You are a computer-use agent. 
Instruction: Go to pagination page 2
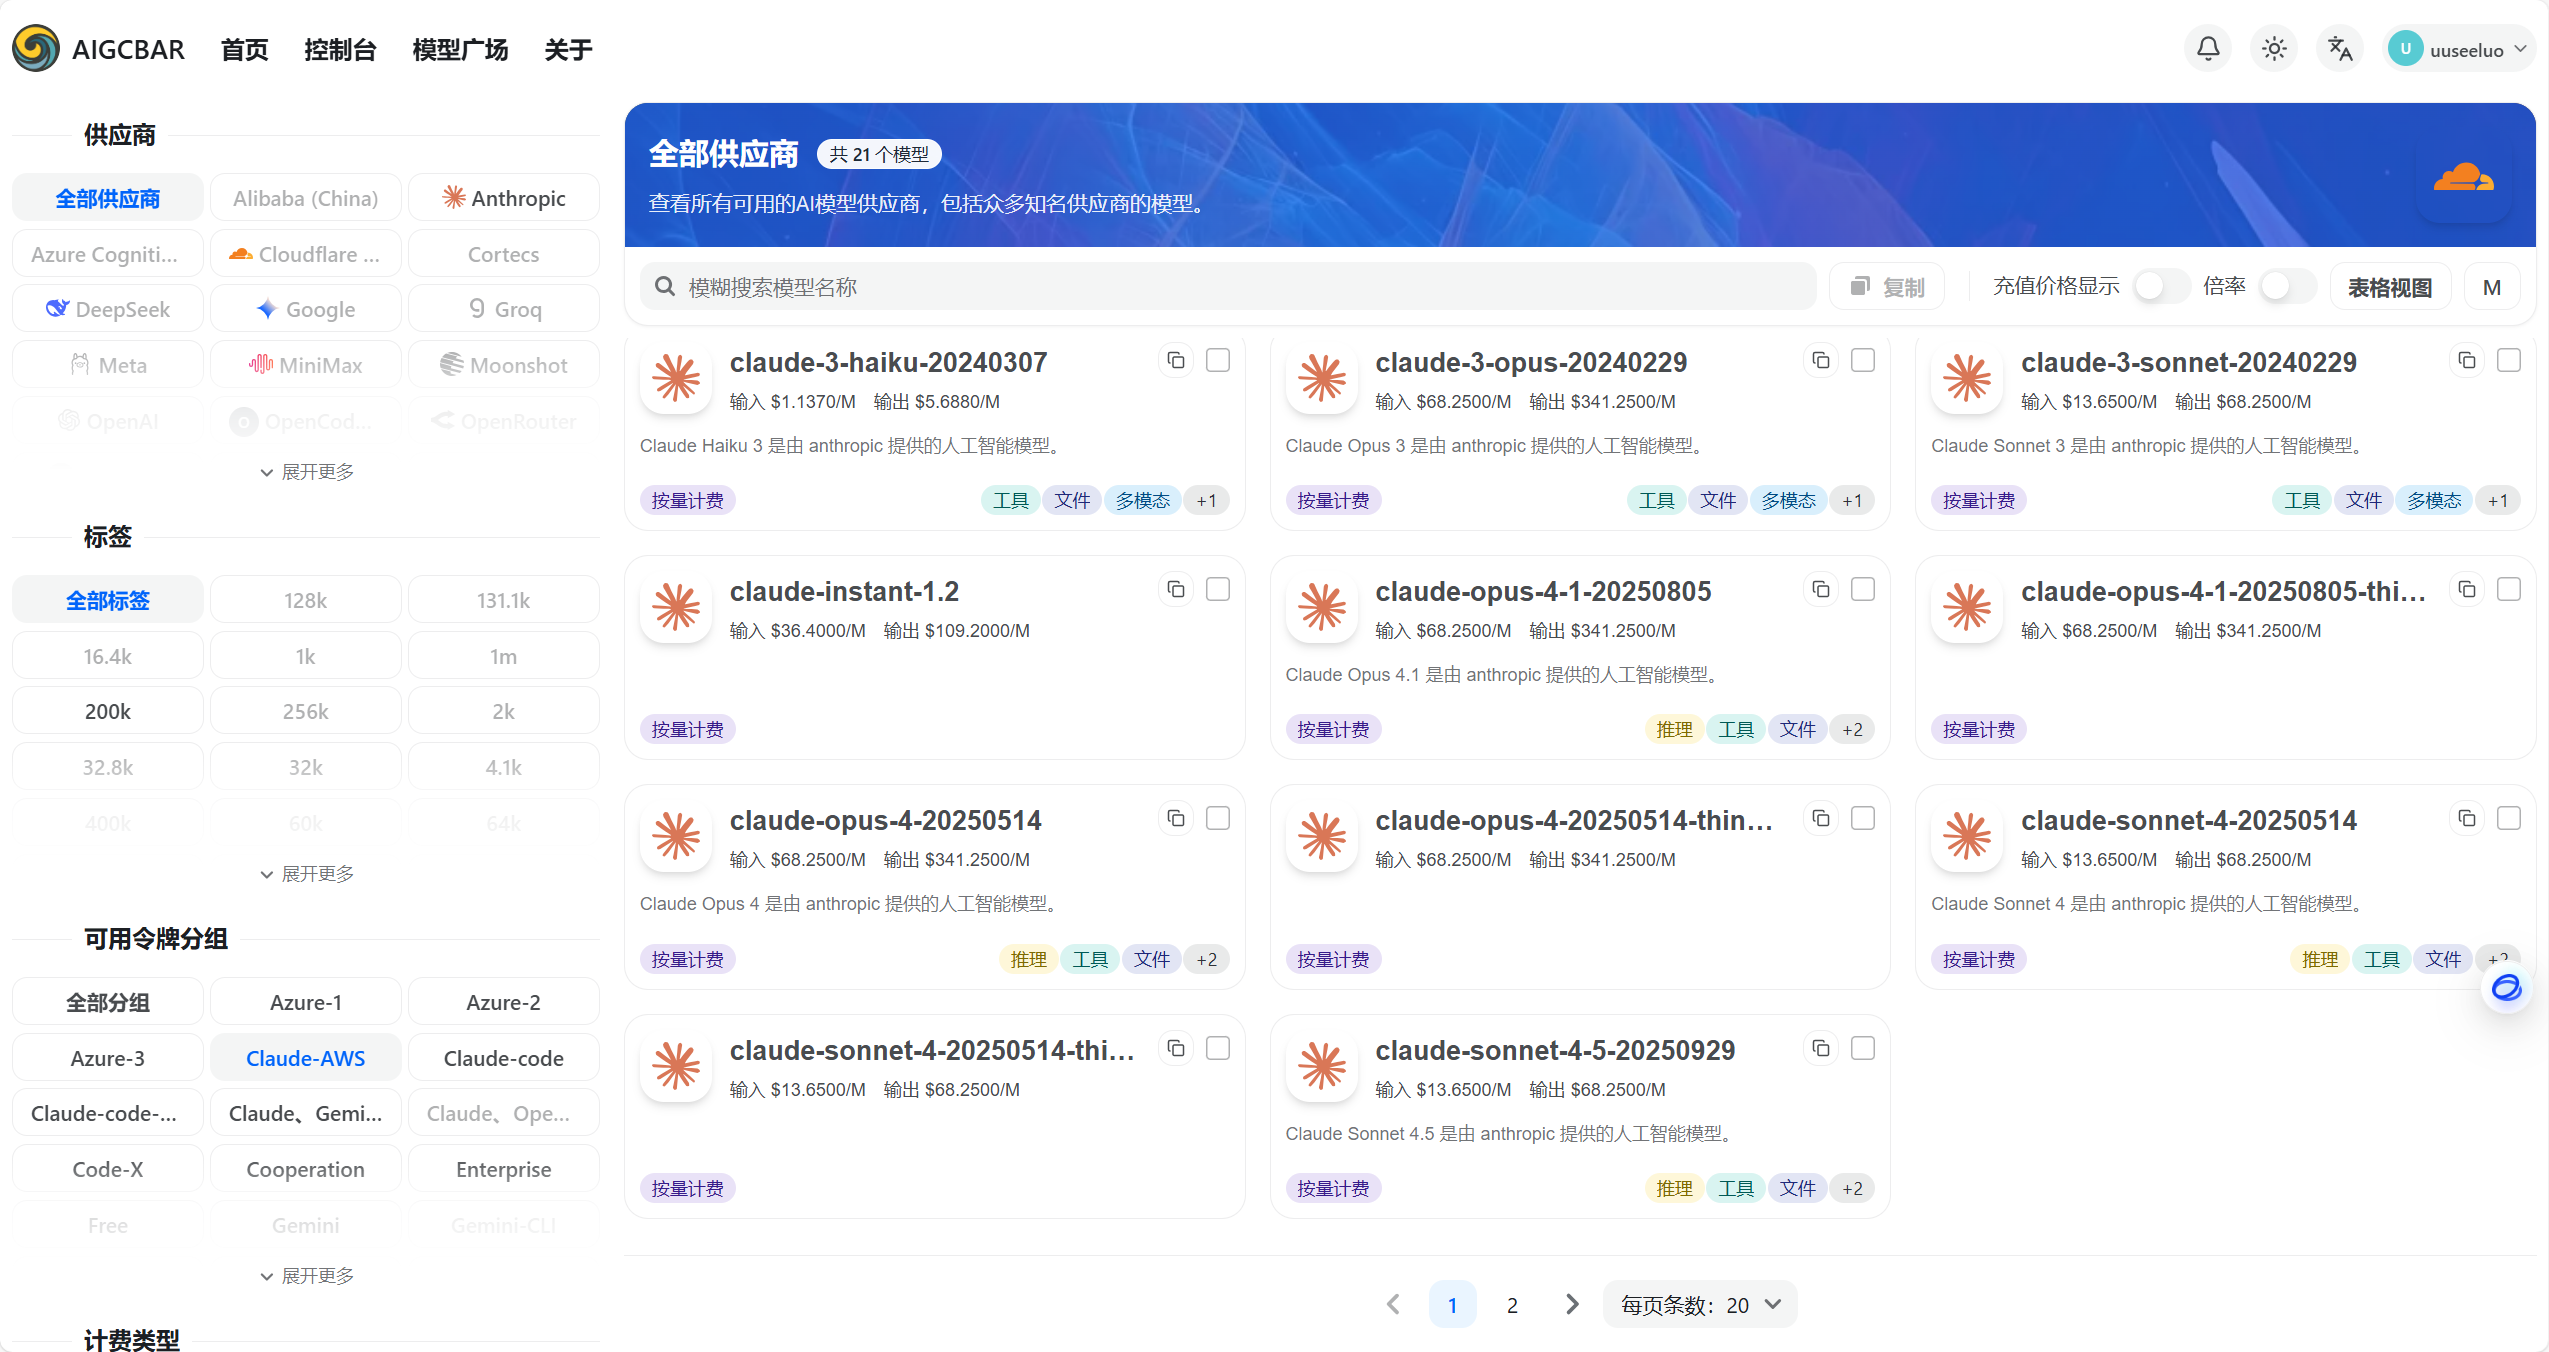[x=1512, y=1304]
